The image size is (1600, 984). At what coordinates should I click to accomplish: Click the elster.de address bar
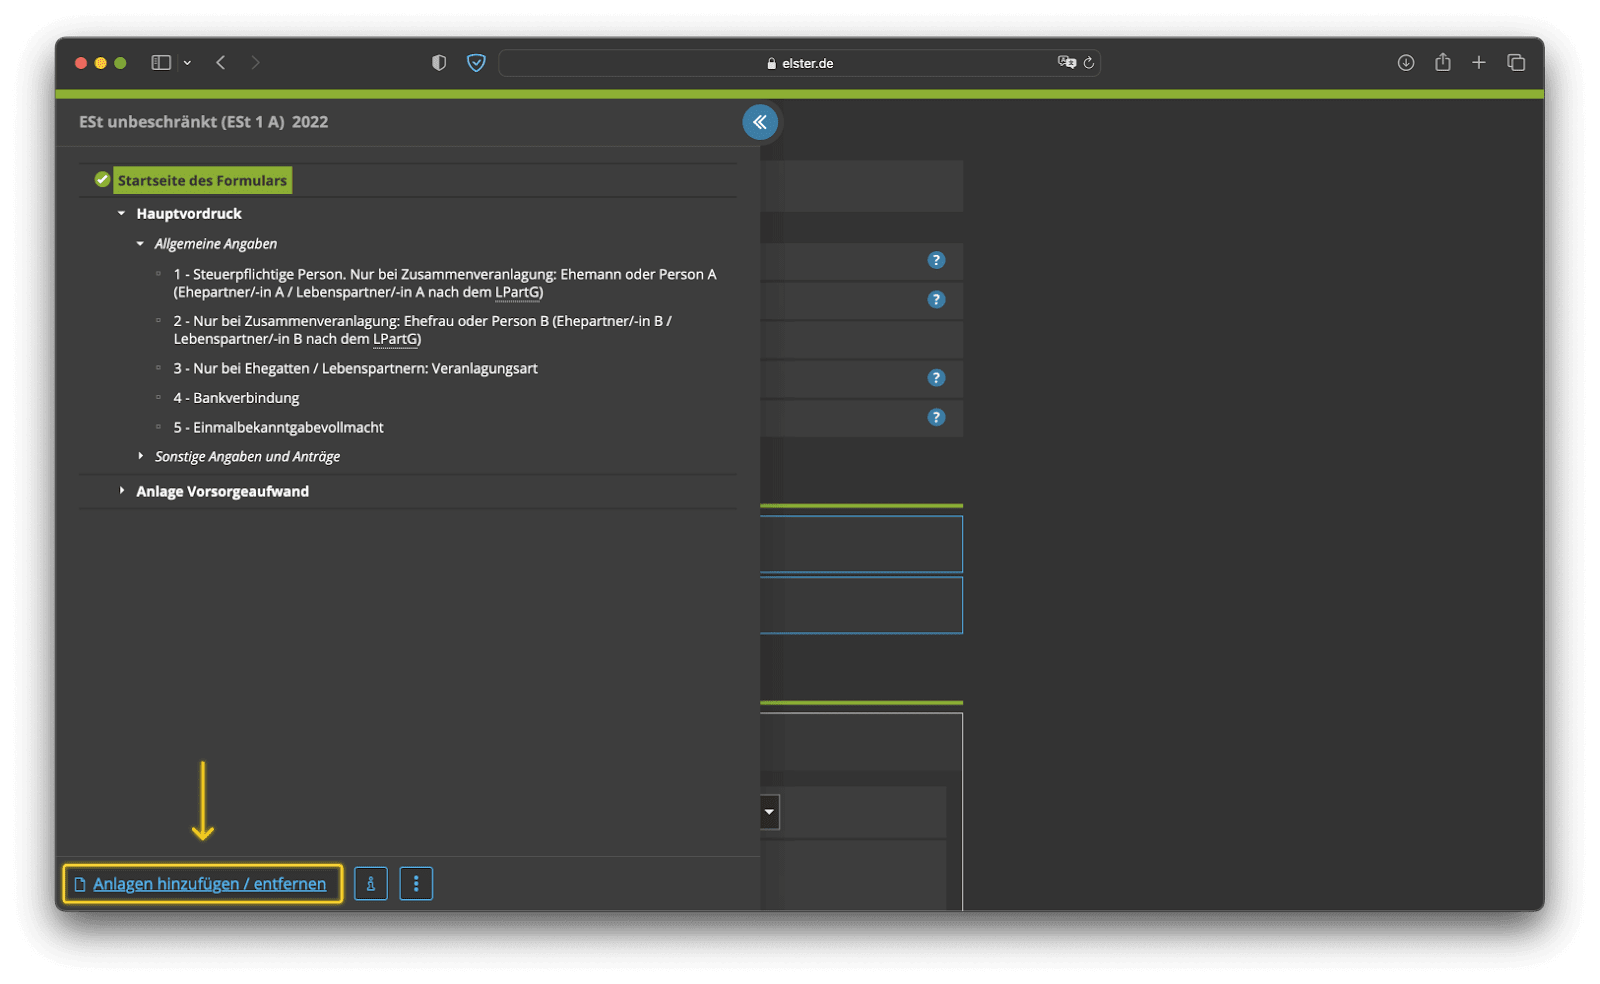tap(799, 63)
